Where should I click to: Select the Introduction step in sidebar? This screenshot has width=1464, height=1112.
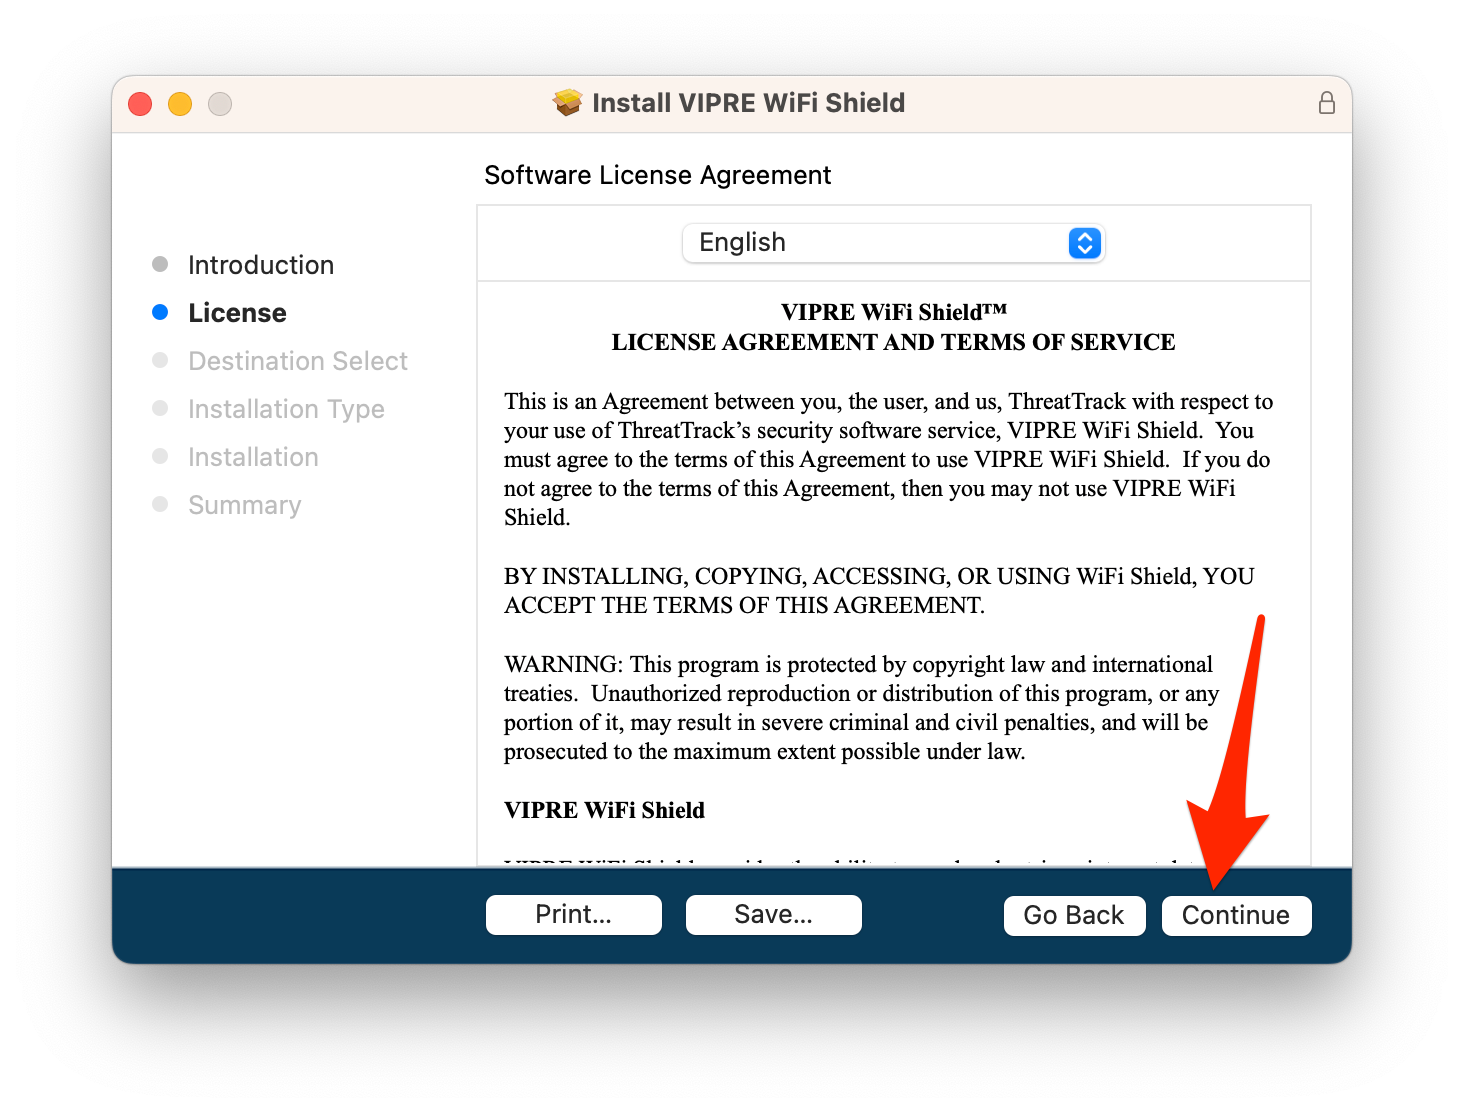tap(261, 265)
